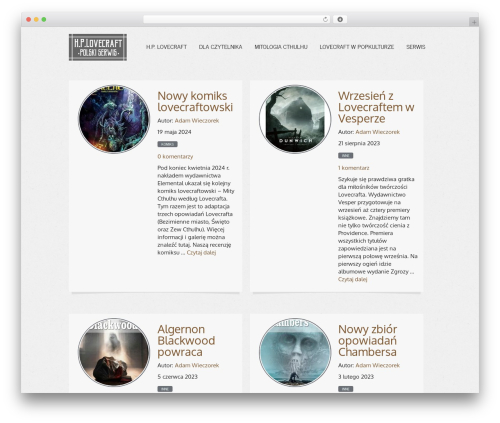Open the Chambers cover thumbnail
Image resolution: width=500 pixels, height=423 pixels.
point(295,352)
